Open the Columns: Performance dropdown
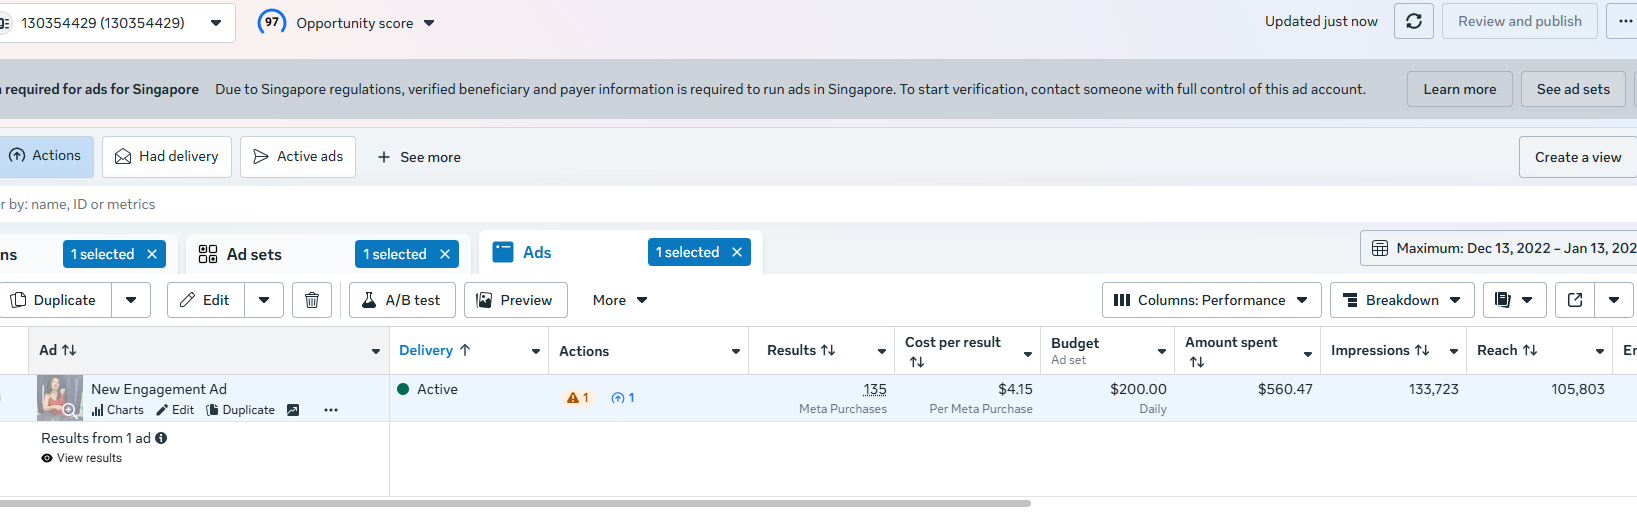1637x517 pixels. (1211, 300)
